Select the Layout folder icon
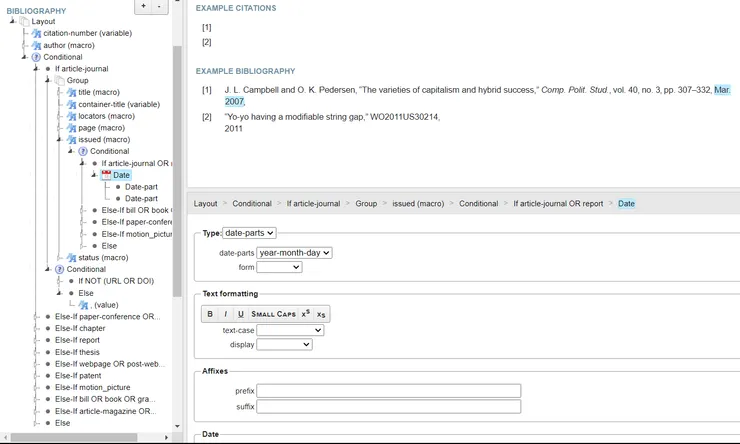The width and height of the screenshot is (740, 444). (25, 22)
